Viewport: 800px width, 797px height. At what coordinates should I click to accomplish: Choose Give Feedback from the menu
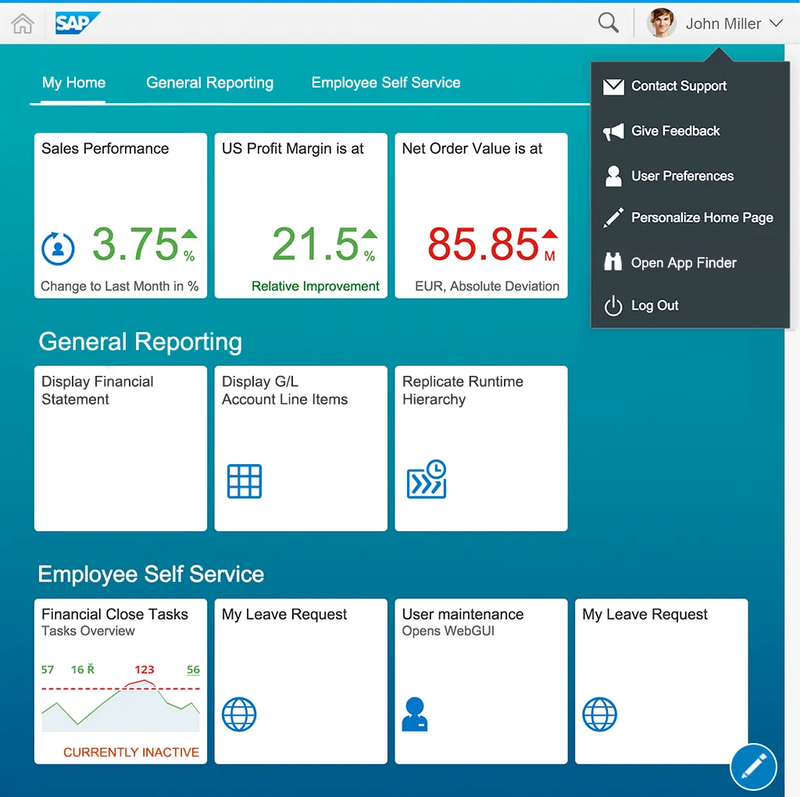coord(690,131)
